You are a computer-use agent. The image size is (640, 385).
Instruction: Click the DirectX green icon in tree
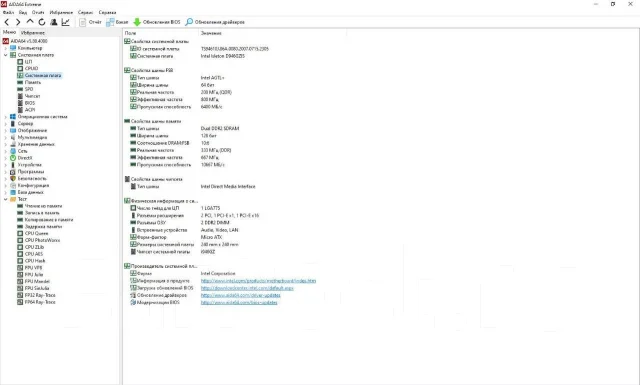point(13,158)
